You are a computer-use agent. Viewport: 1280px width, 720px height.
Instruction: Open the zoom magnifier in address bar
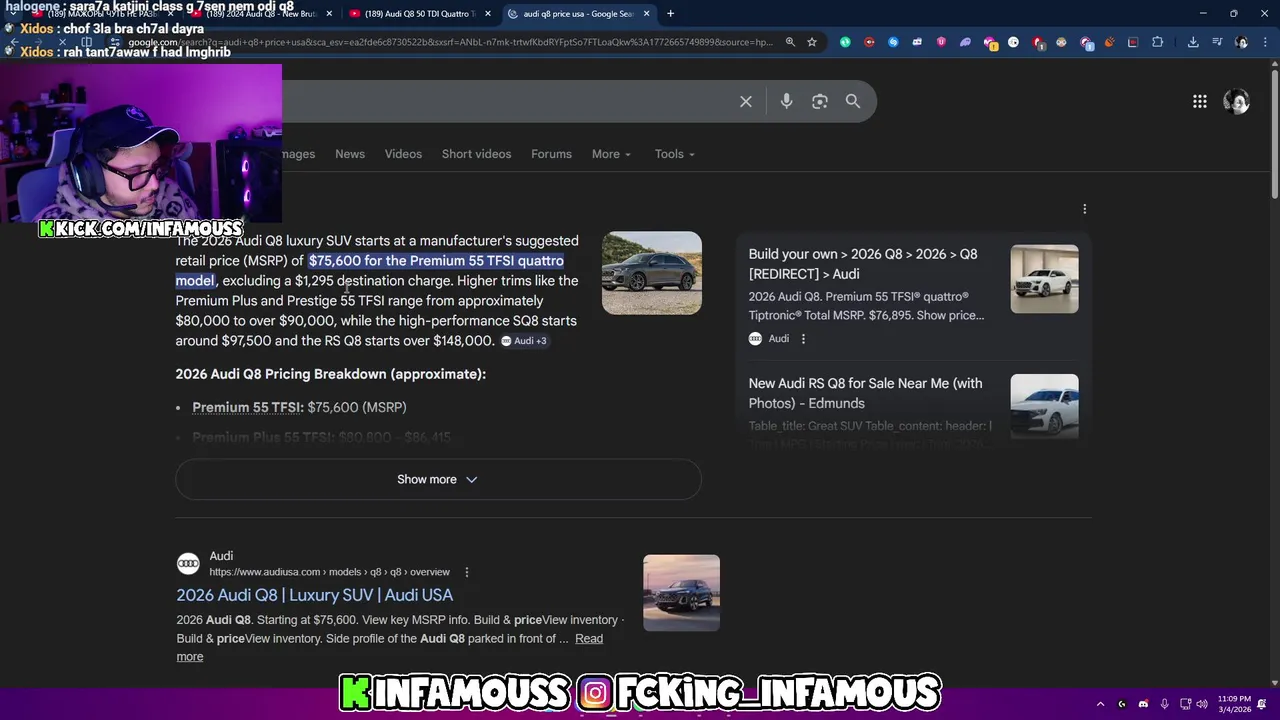coord(790,42)
